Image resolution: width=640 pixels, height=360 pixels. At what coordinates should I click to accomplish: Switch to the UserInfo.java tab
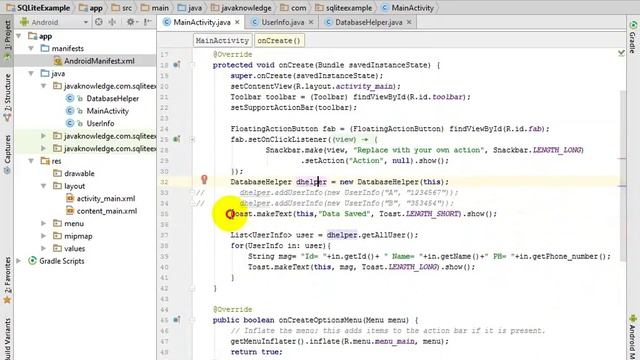pyautogui.click(x=282, y=22)
